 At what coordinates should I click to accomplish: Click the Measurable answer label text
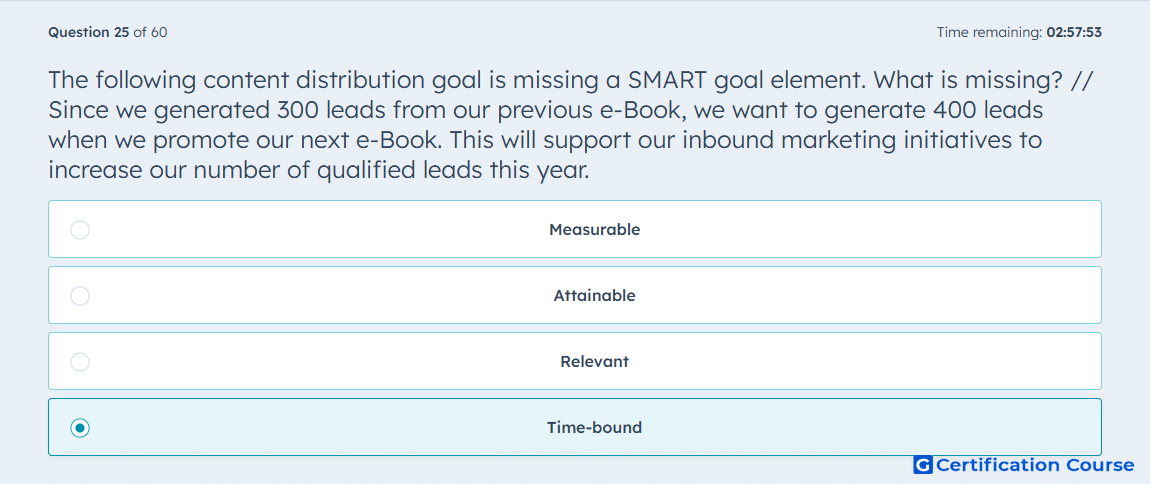click(594, 230)
